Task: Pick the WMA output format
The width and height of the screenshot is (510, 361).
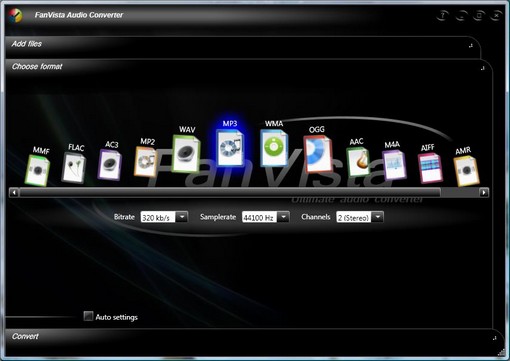Action: (x=274, y=148)
